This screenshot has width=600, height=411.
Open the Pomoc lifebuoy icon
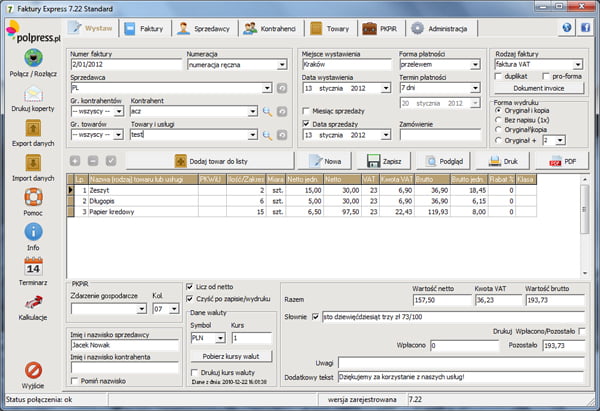(32, 200)
